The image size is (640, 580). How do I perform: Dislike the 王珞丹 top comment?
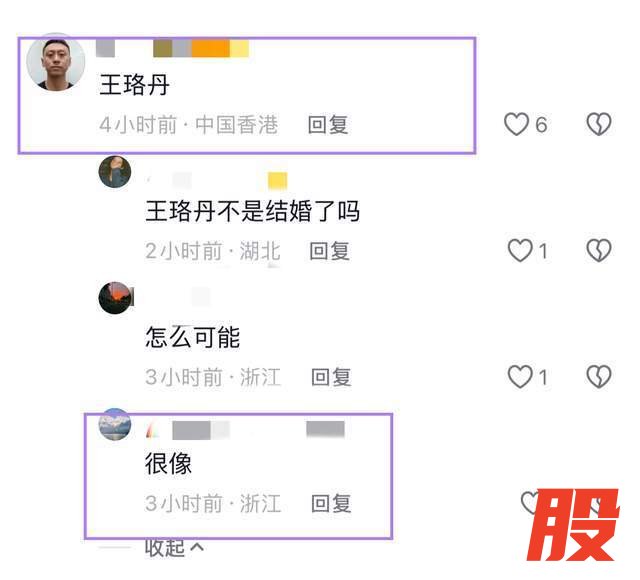pos(599,124)
